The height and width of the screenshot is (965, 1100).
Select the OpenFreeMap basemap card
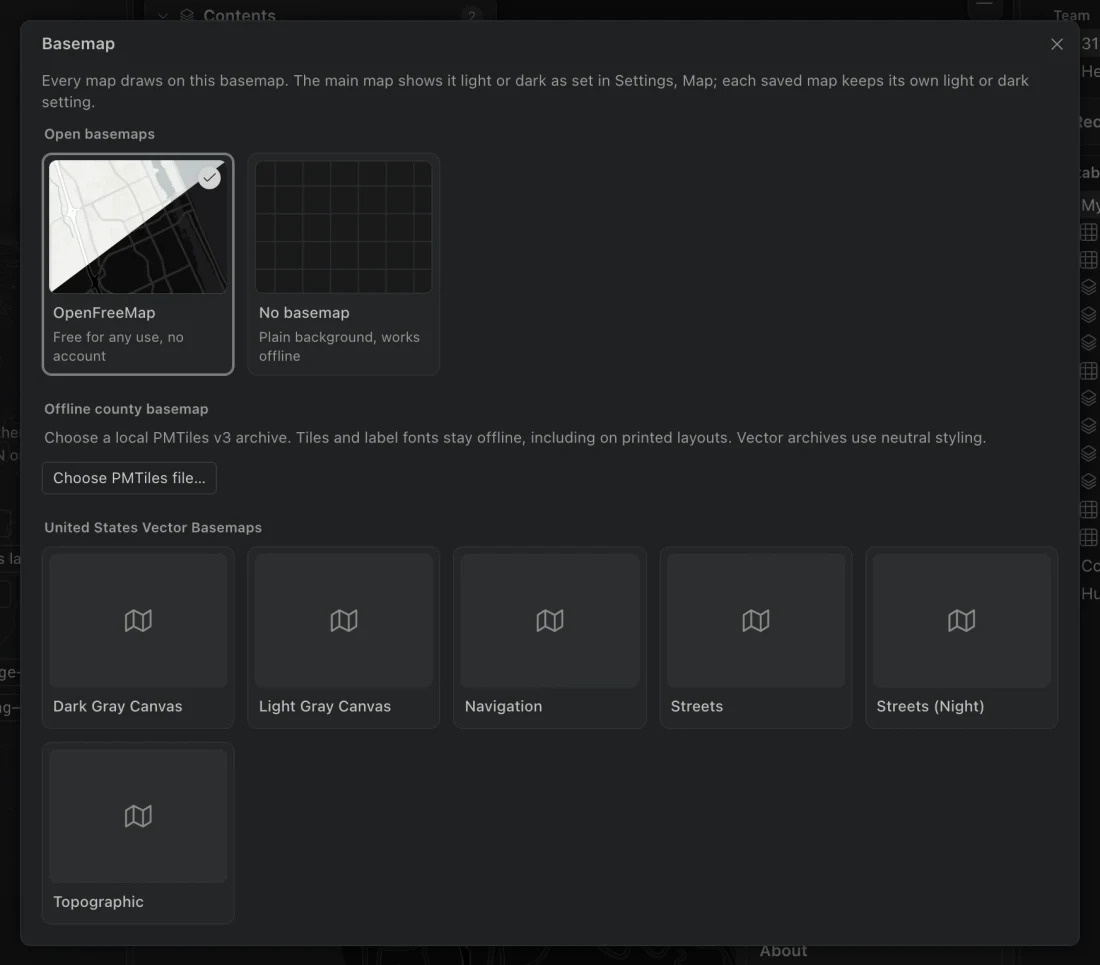[138, 264]
